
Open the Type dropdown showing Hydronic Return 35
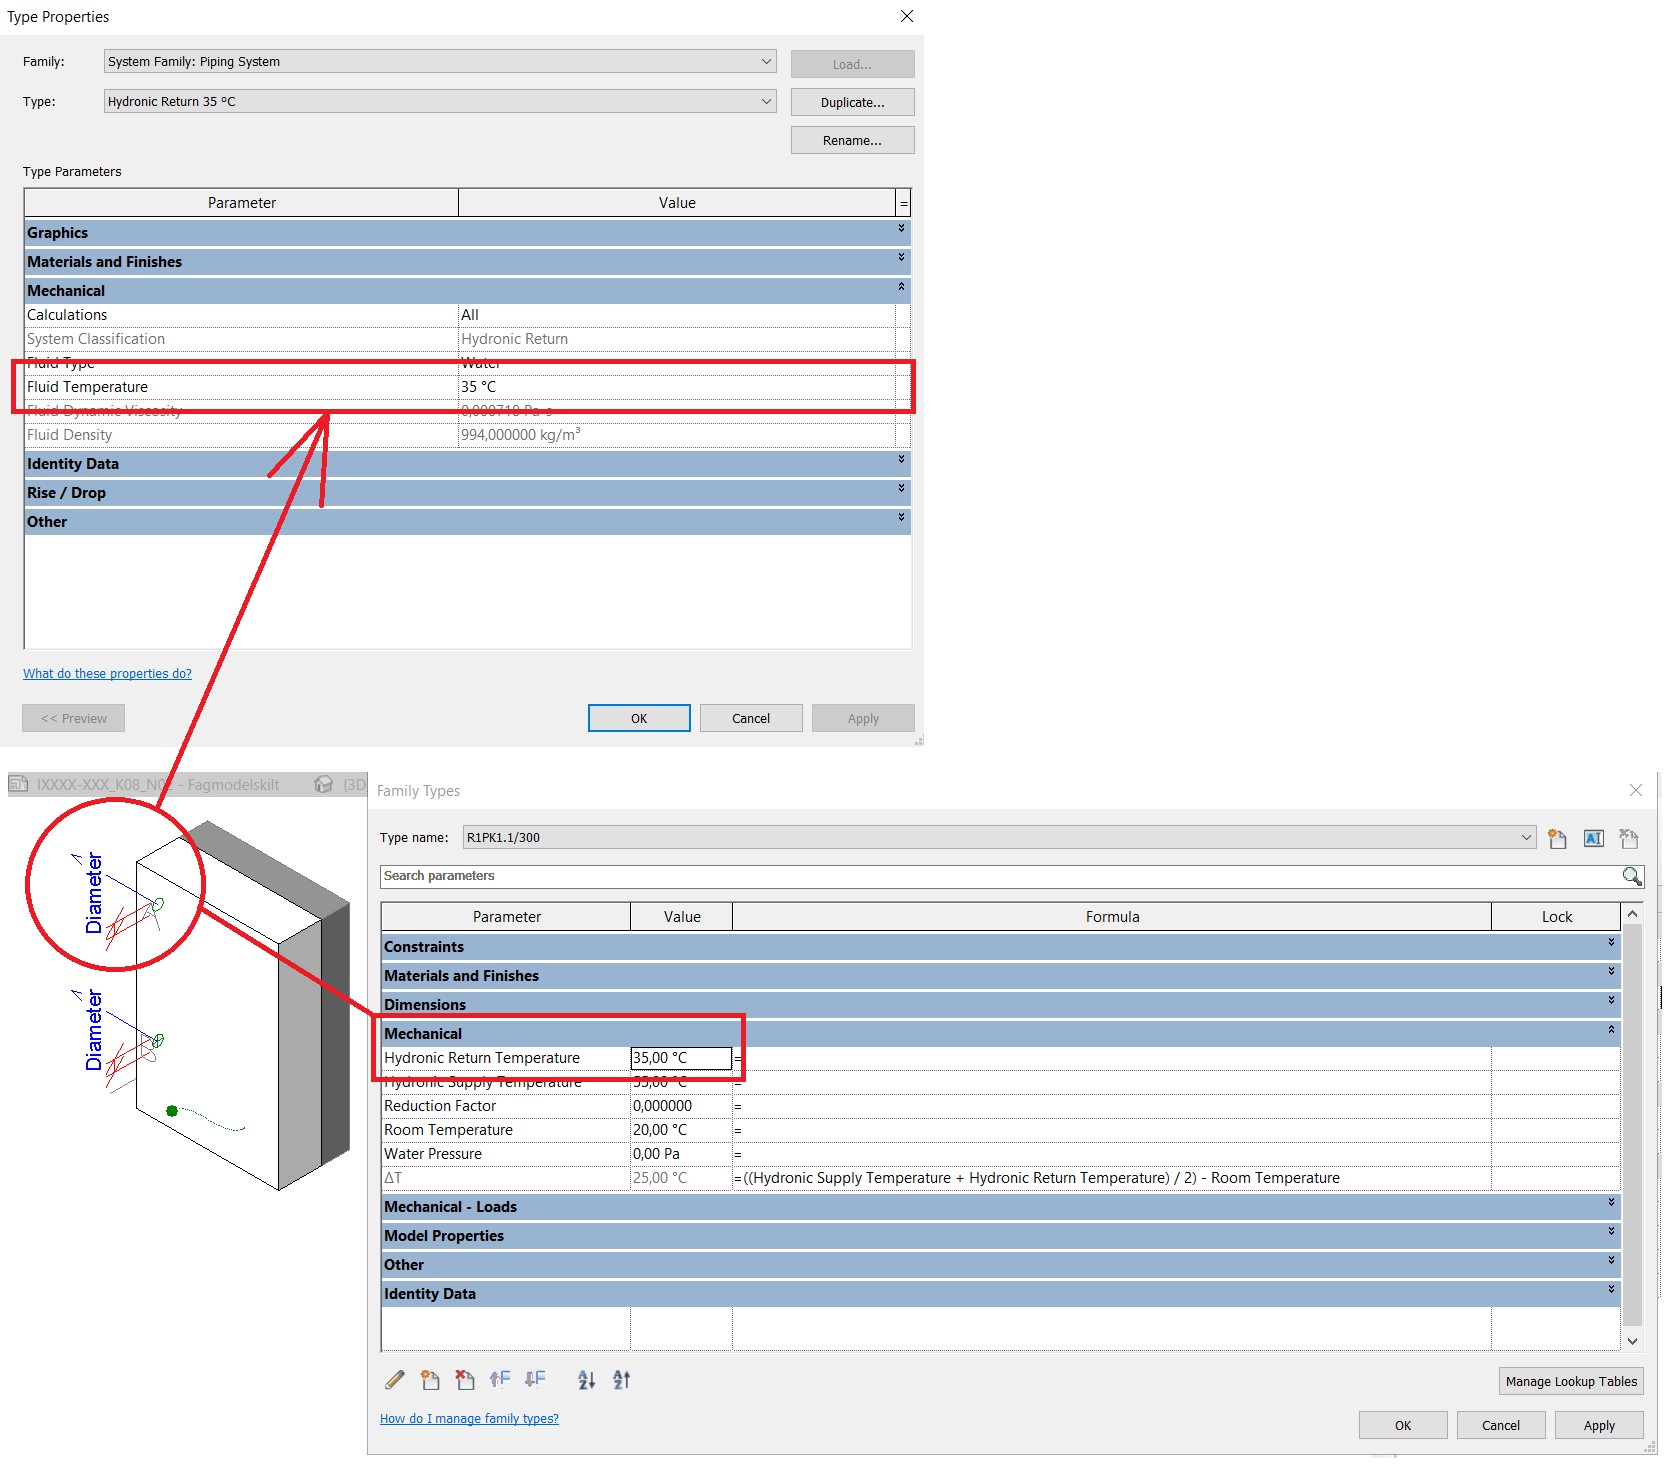tap(766, 101)
